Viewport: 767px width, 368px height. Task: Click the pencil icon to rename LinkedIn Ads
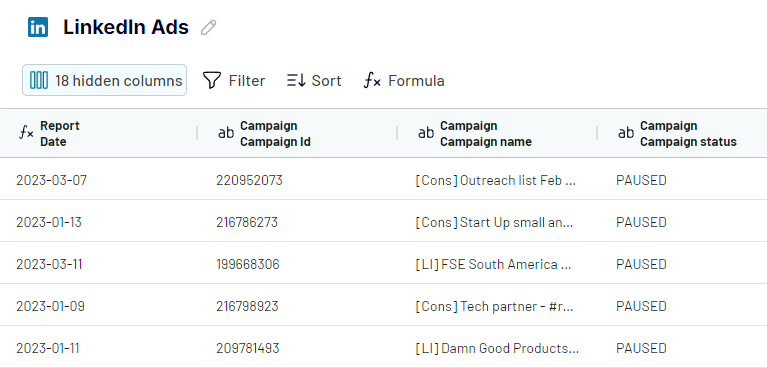(208, 27)
